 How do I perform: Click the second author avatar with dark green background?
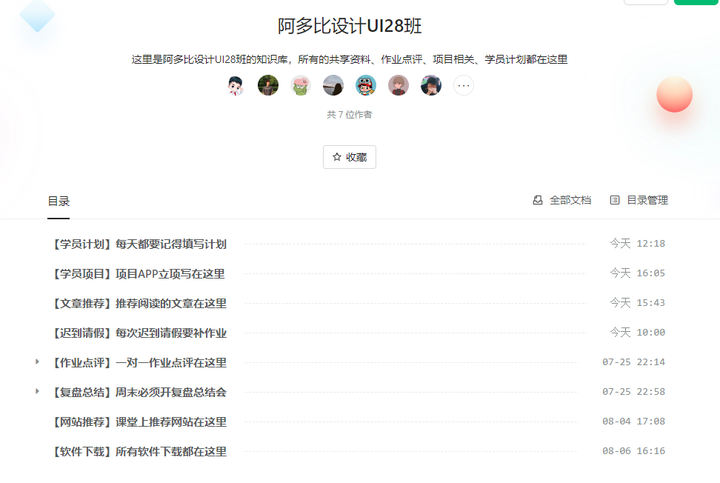coord(268,85)
